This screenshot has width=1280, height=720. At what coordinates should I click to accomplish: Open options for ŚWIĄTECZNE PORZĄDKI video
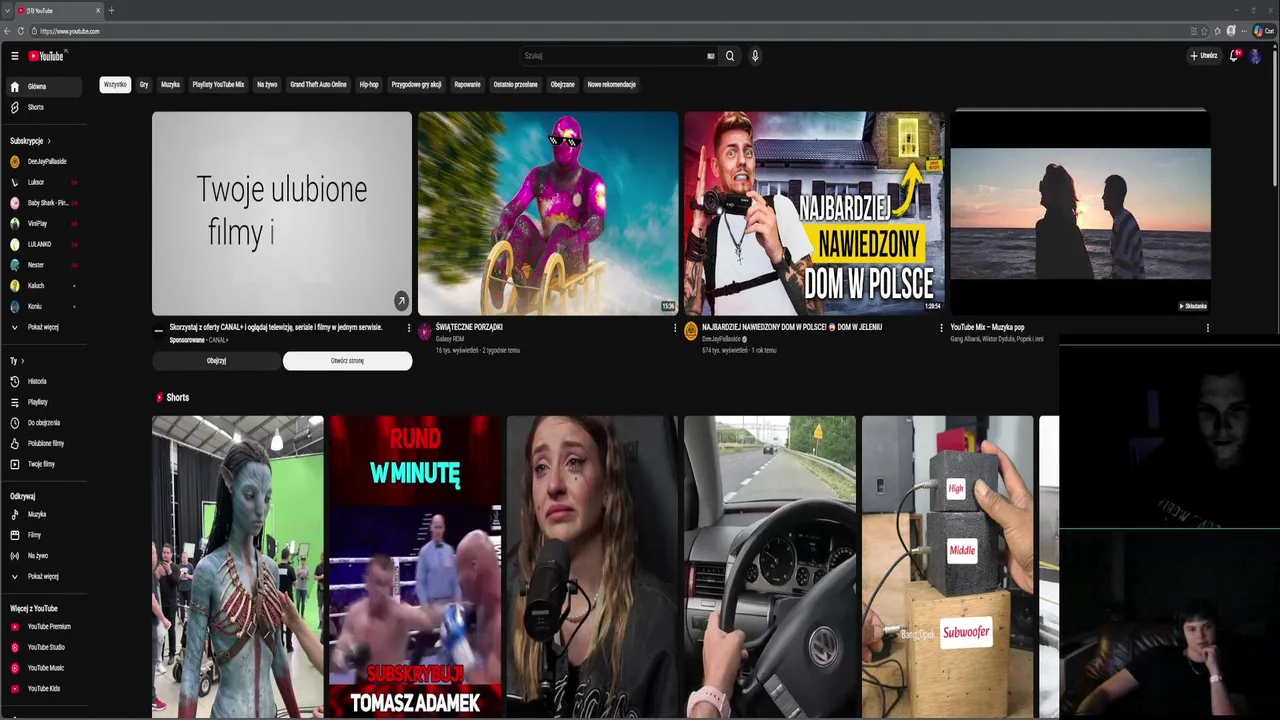tap(674, 327)
